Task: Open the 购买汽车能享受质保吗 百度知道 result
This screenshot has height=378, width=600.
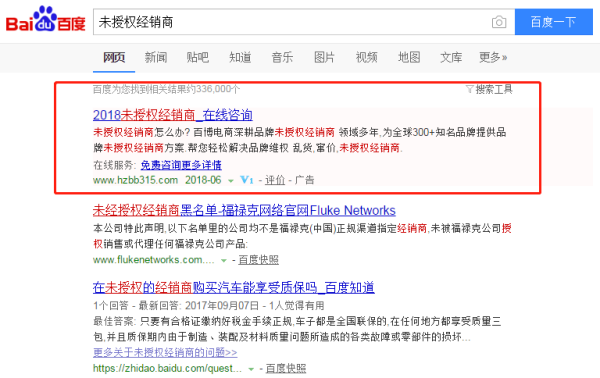Action: [x=233, y=287]
